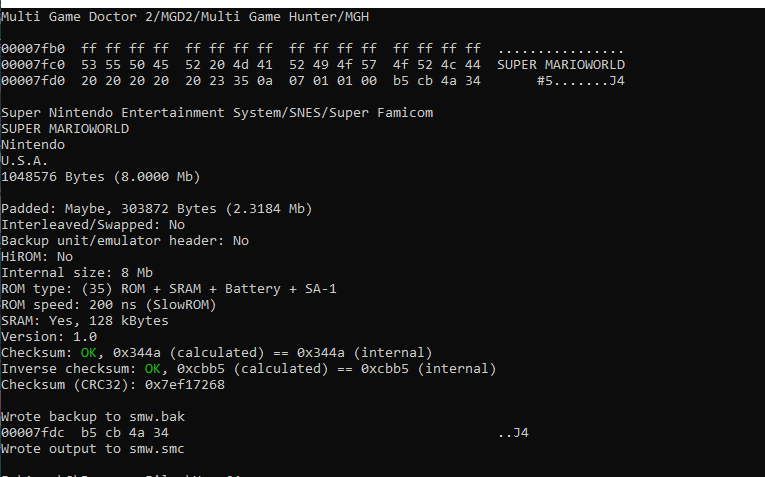Click the Wrote output to smw.smc line

tap(93, 449)
